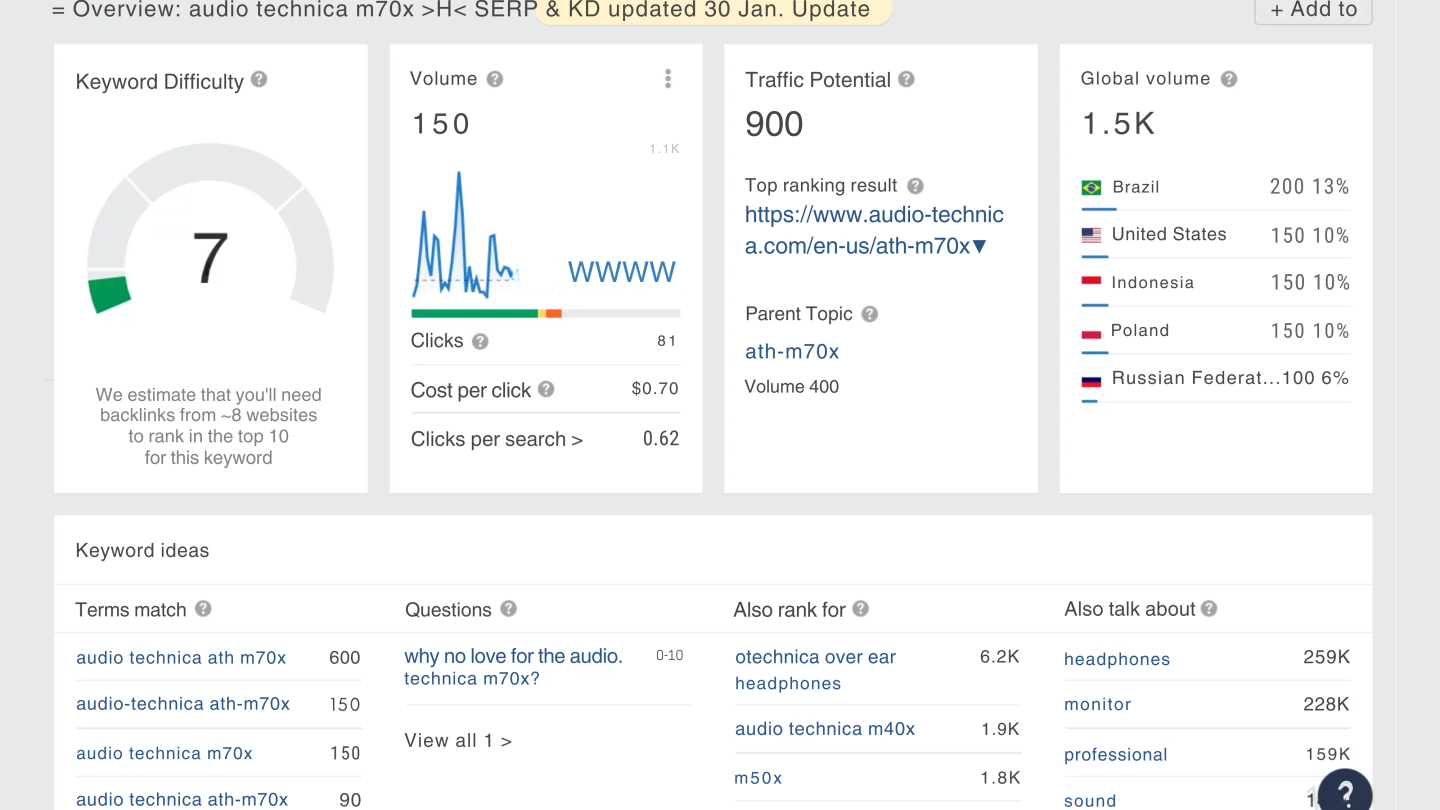This screenshot has width=1440, height=810.
Task: Open the headphones topic link
Action: pos(1117,659)
